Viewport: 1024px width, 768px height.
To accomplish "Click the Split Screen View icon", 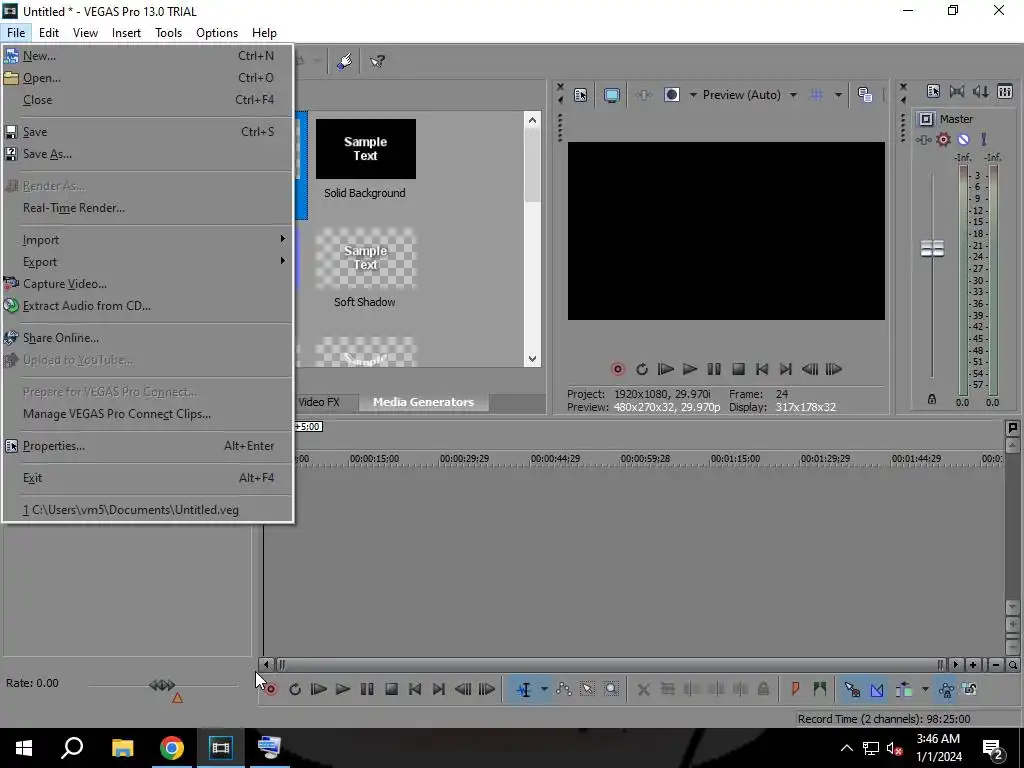I will [672, 95].
